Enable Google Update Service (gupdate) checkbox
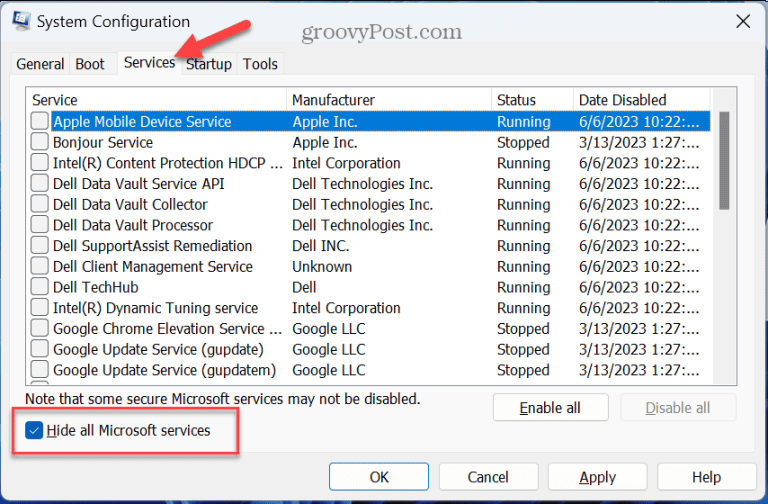This screenshot has width=768, height=504. pos(40,348)
